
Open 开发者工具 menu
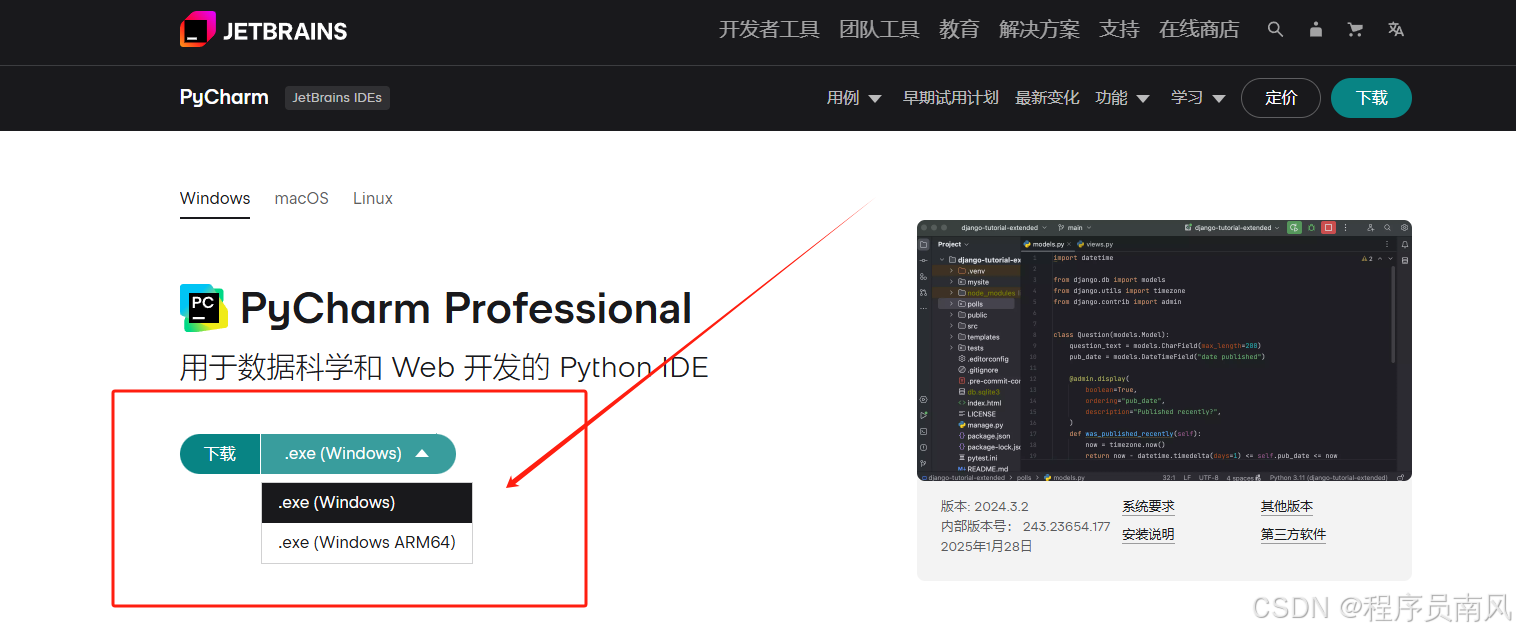coord(769,30)
